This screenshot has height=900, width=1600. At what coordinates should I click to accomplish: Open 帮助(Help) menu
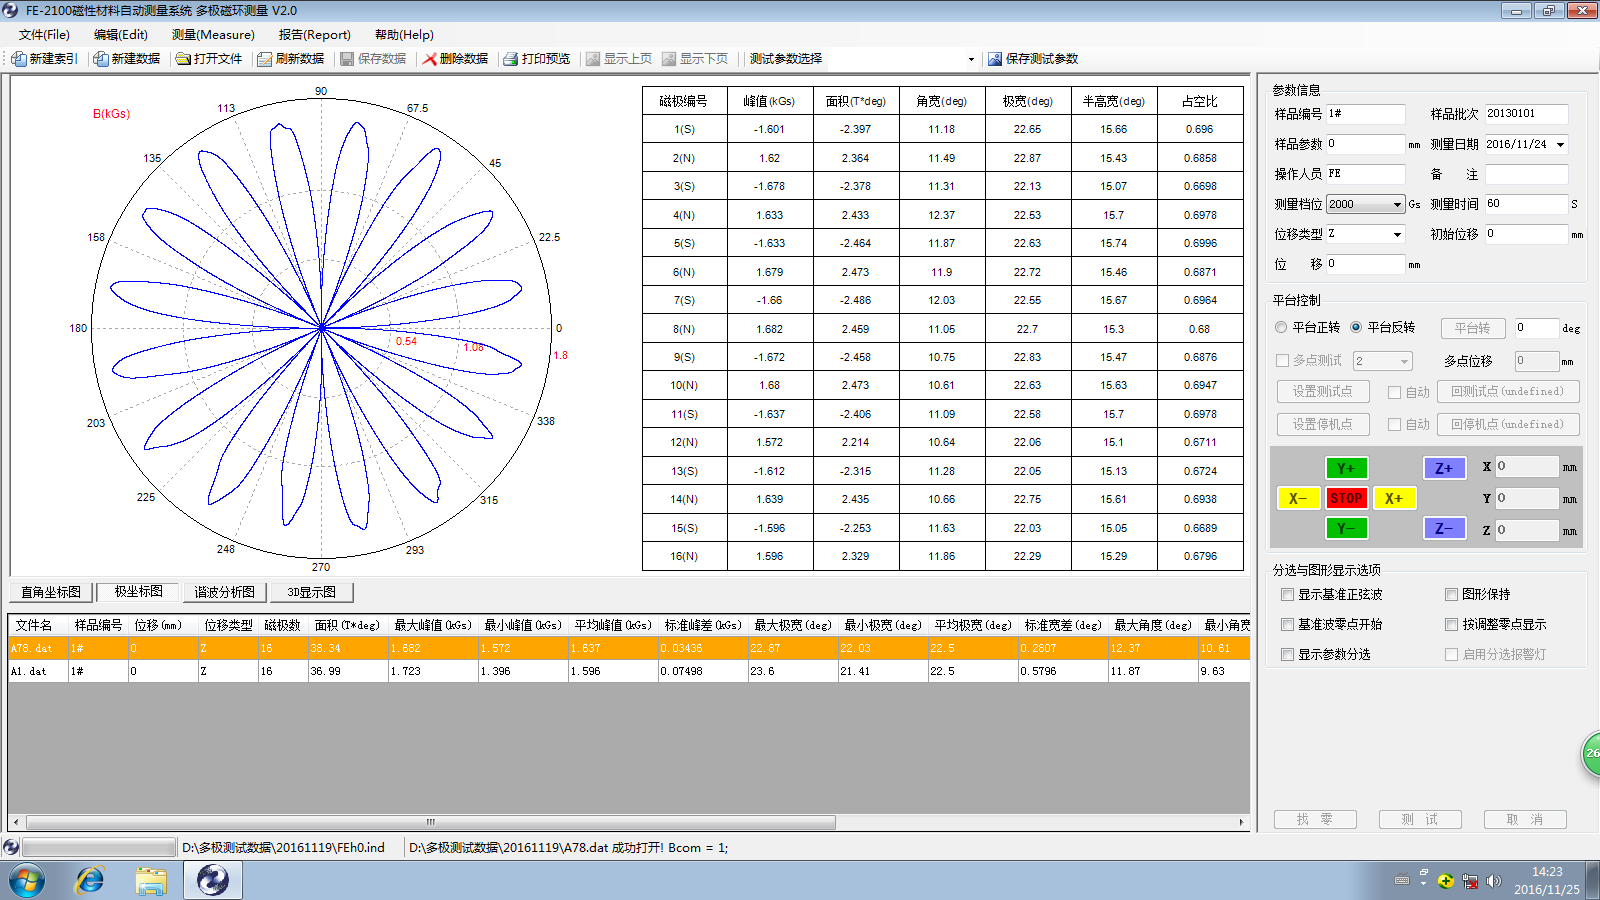404,34
